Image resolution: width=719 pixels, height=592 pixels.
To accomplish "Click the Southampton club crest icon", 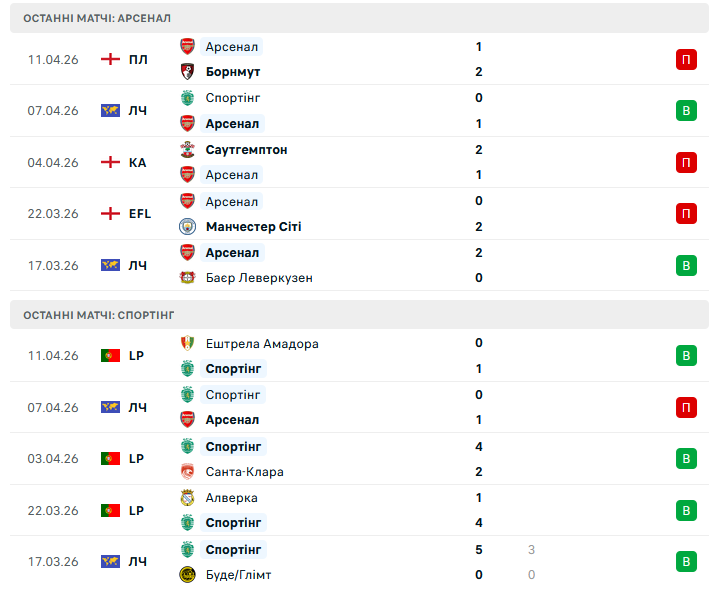I will click(x=187, y=149).
